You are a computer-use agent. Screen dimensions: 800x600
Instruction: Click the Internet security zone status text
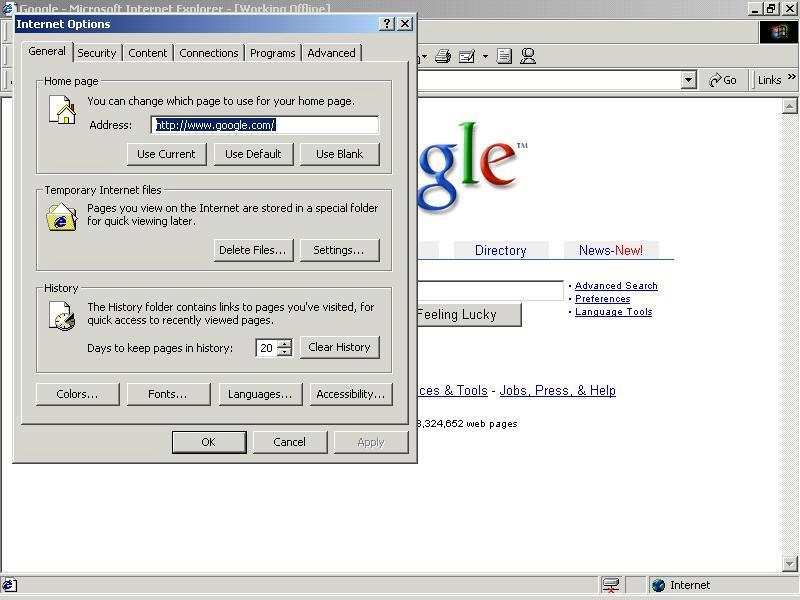click(x=690, y=585)
